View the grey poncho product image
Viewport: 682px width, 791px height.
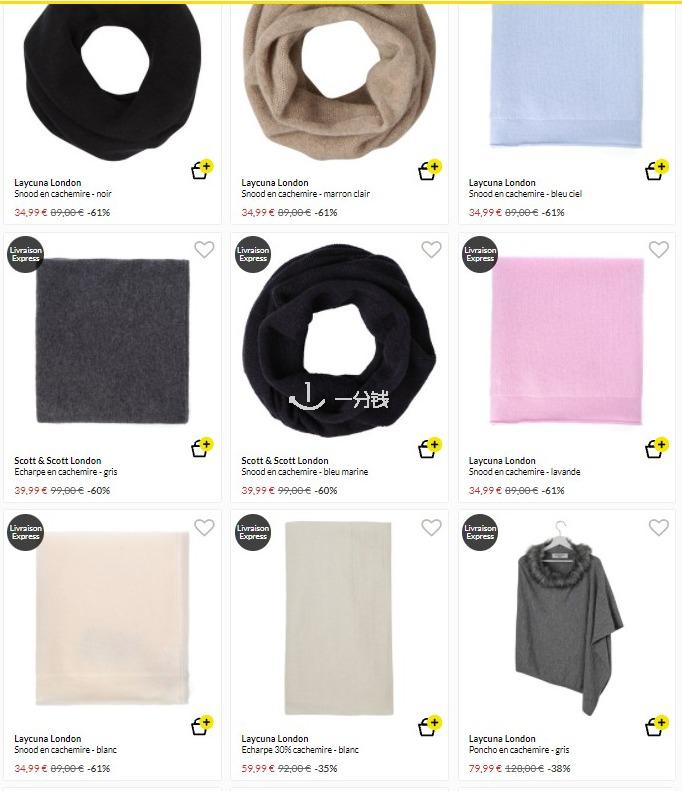[x=569, y=618]
